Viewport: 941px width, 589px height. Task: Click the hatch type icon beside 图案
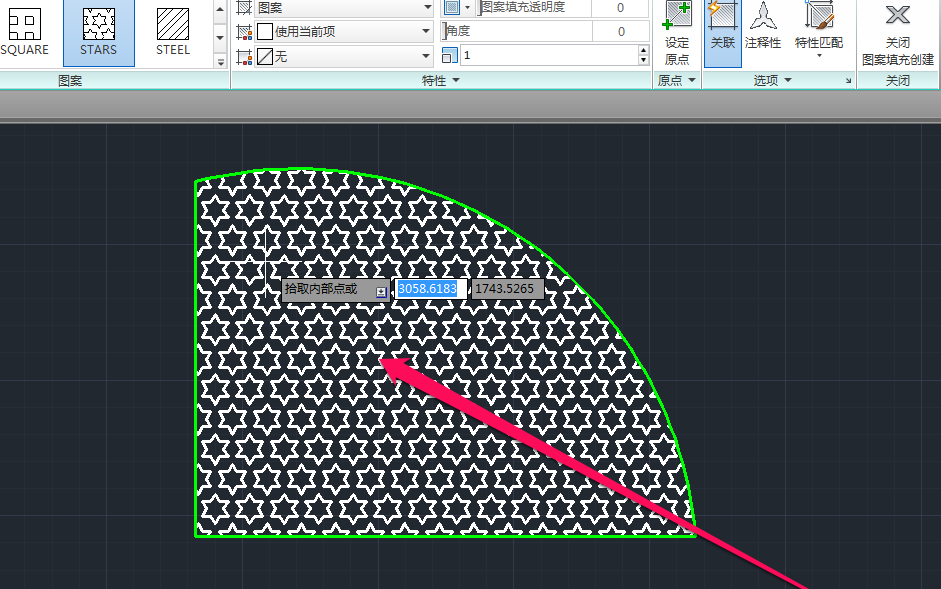pyautogui.click(x=244, y=8)
